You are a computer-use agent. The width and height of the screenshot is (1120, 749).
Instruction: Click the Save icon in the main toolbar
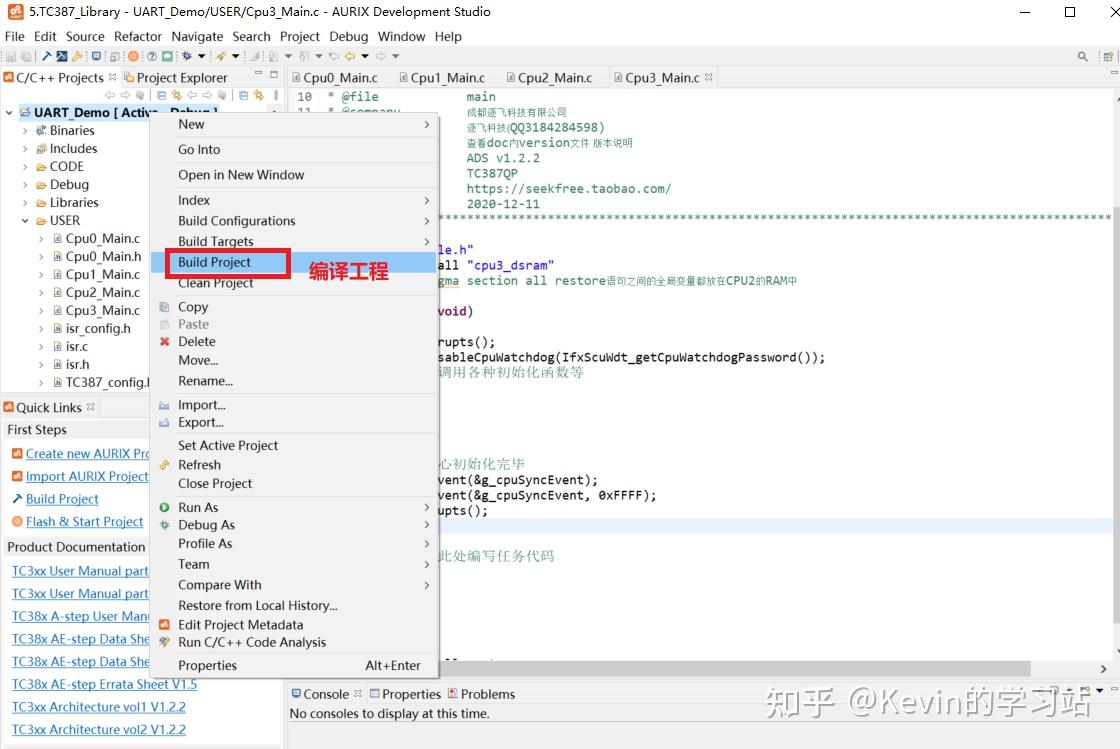[x=11, y=56]
